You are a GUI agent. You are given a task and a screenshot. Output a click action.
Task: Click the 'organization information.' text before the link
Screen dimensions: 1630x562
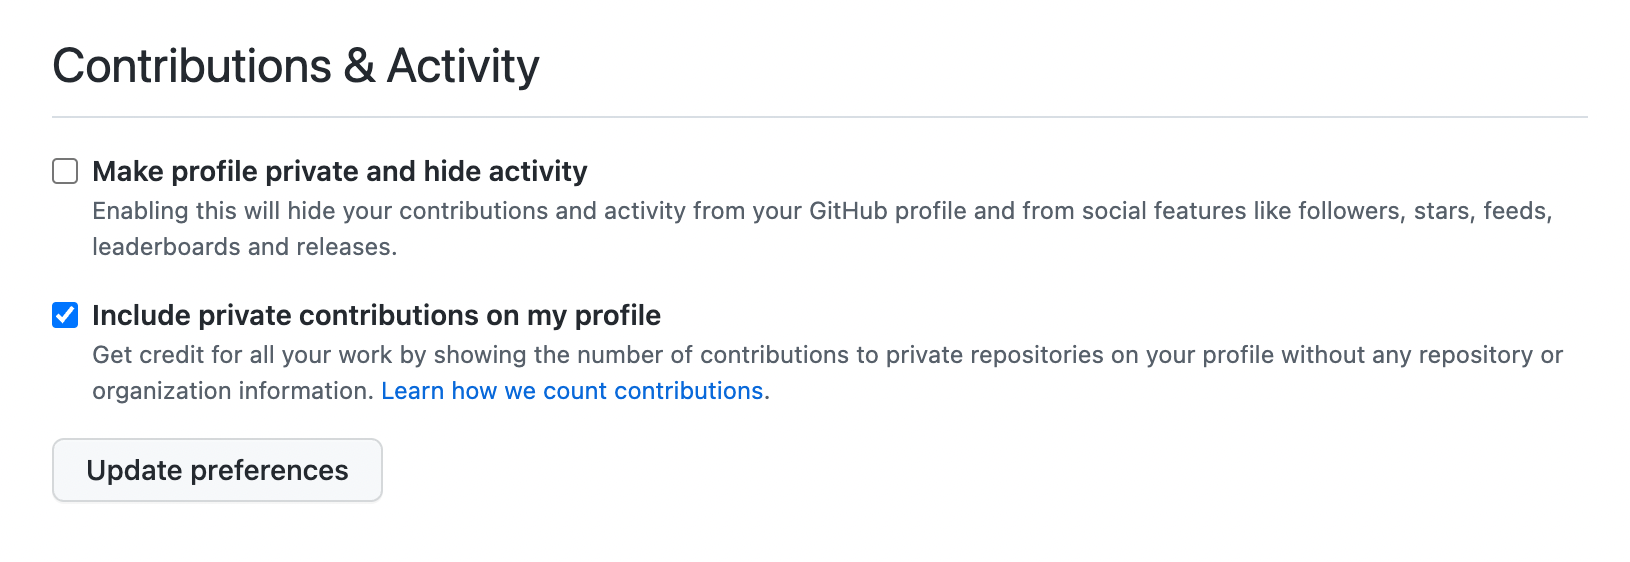[233, 391]
